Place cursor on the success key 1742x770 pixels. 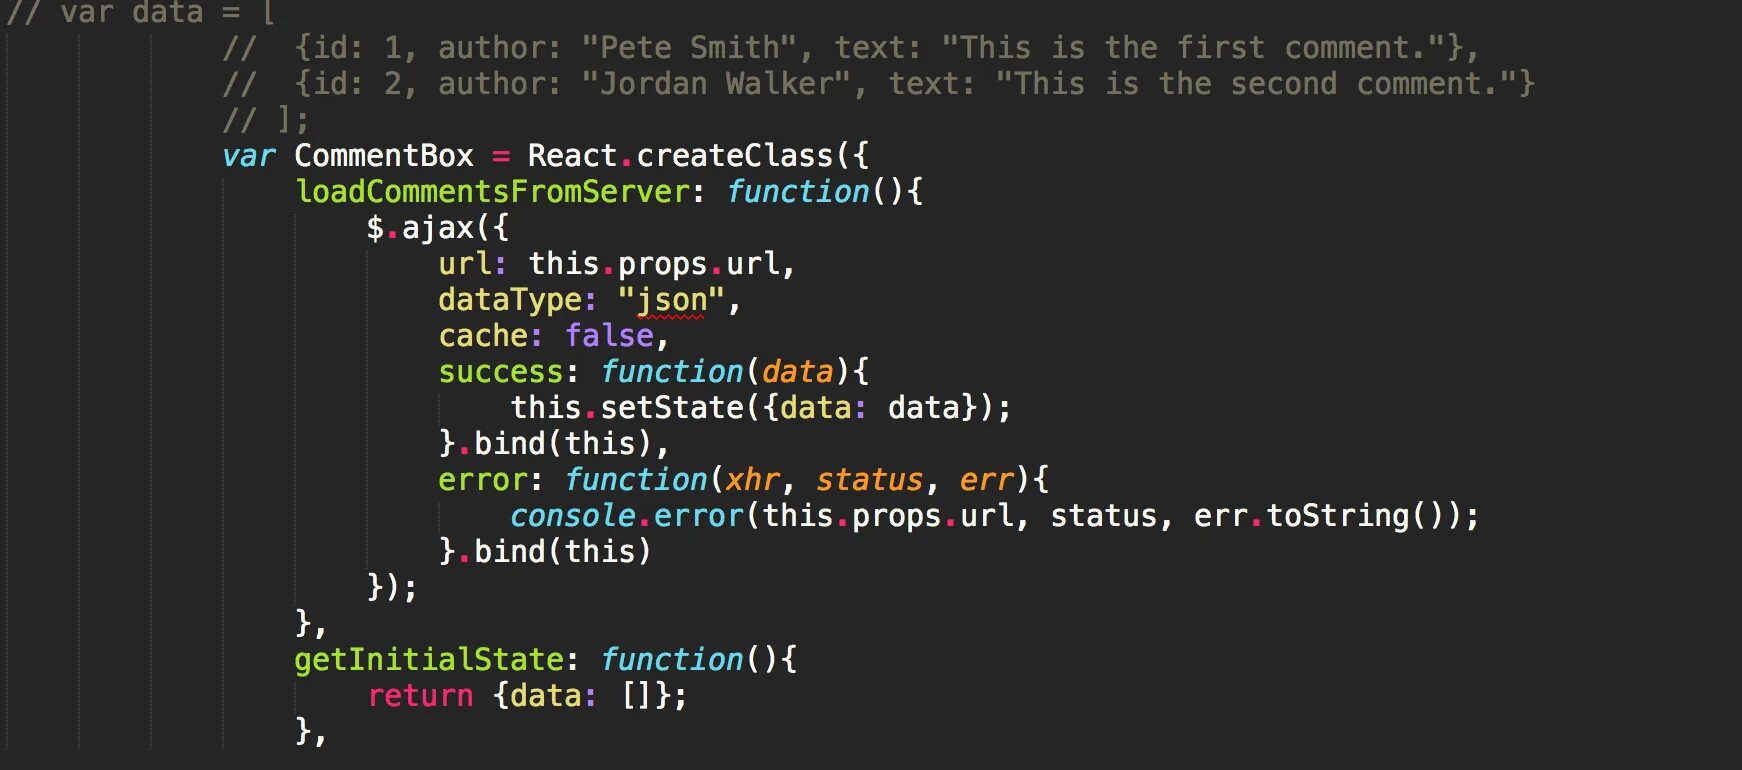[501, 372]
